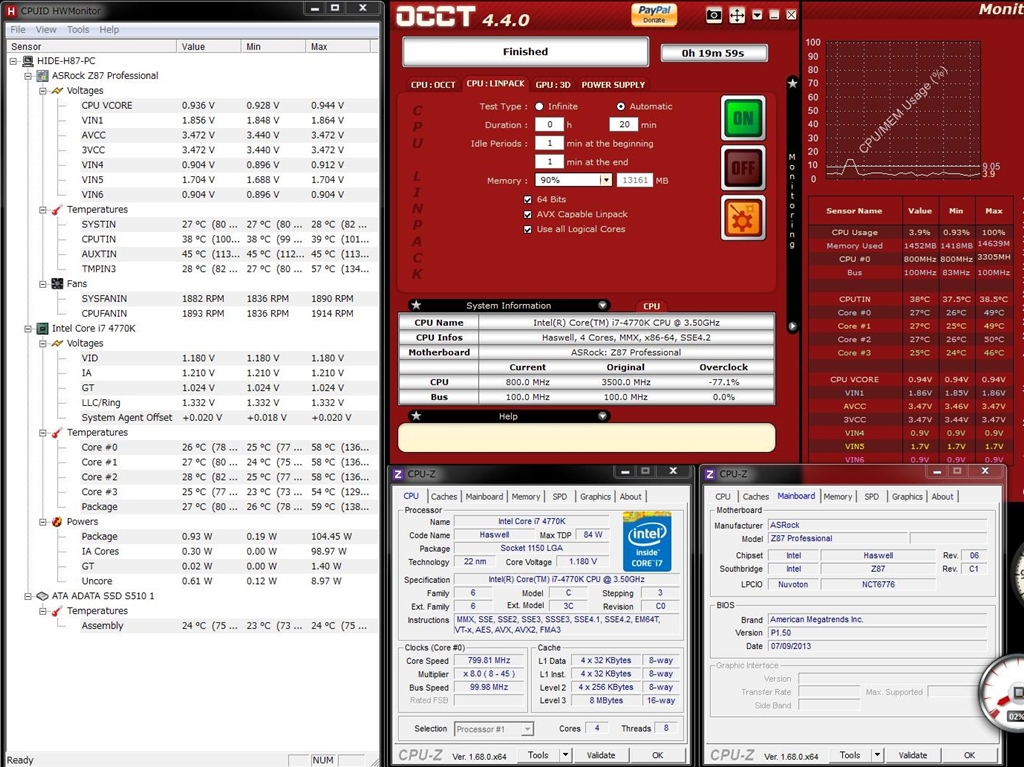
Task: Click the OCCT move window crosshair icon
Action: coord(737,15)
